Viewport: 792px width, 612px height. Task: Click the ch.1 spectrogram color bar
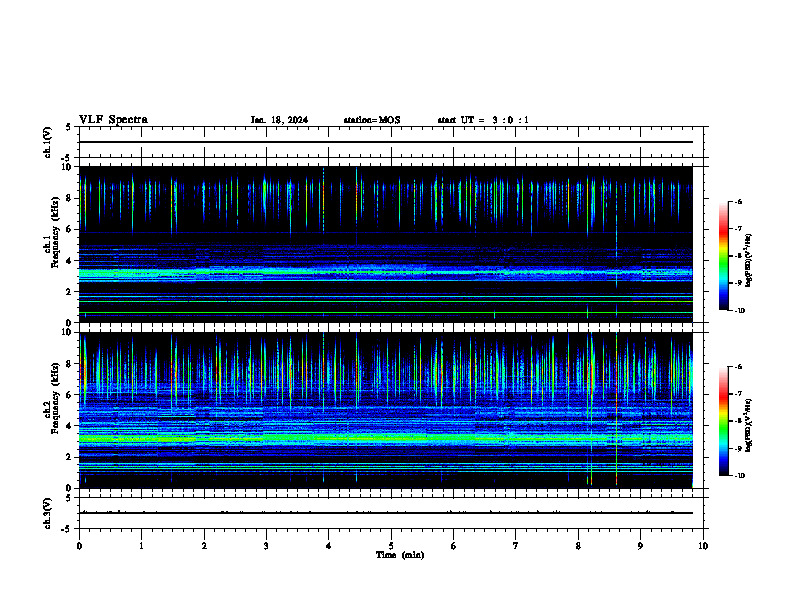724,256
